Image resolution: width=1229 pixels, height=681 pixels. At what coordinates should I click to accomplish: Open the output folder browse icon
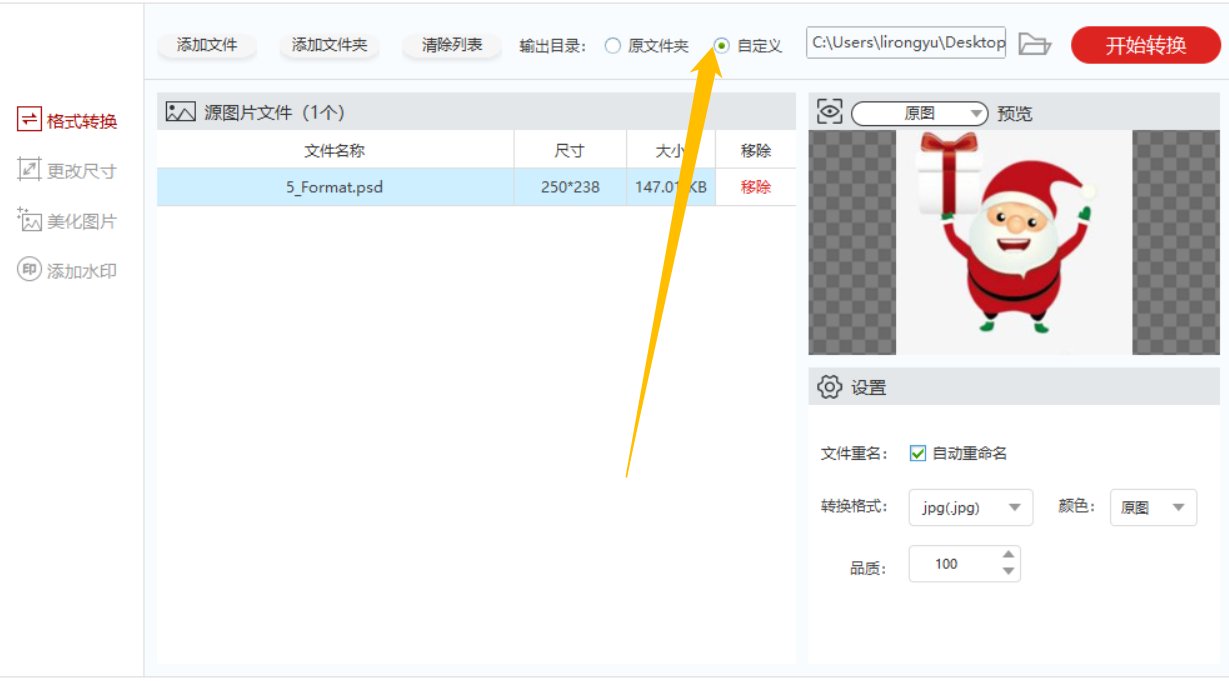[1035, 43]
